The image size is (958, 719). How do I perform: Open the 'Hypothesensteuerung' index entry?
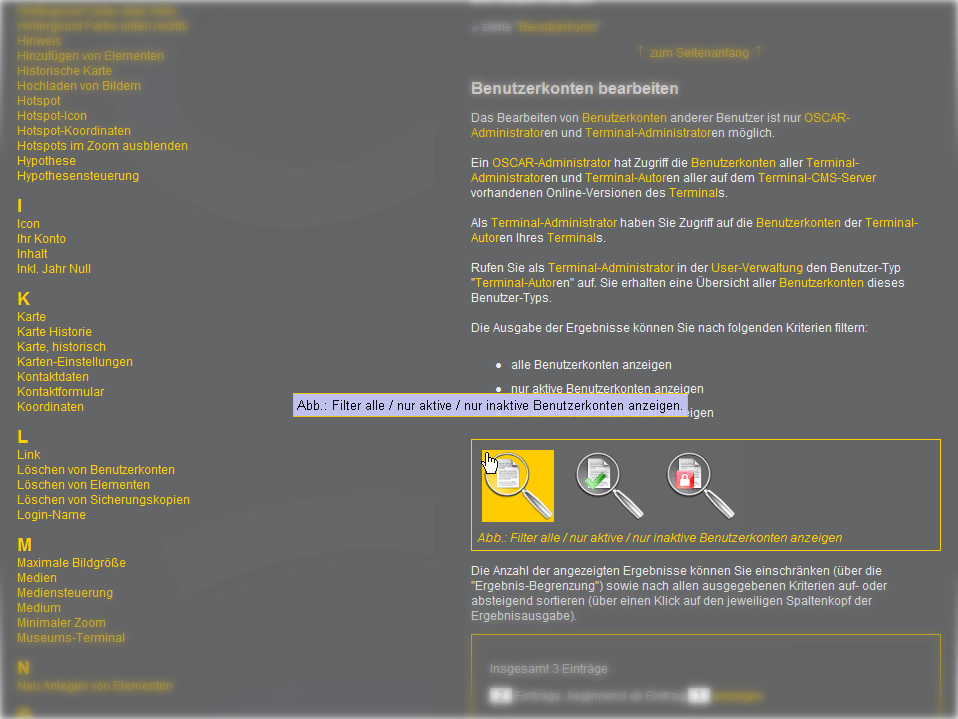click(x=77, y=176)
